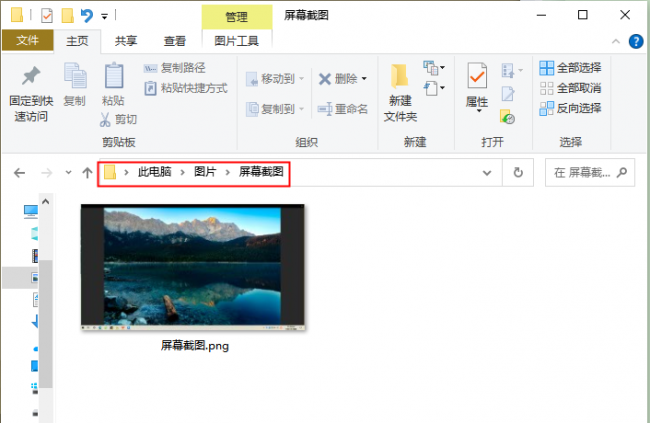Screen dimensions: 650x423
Task: Click the Forward arrow navigation button
Action: click(47, 173)
